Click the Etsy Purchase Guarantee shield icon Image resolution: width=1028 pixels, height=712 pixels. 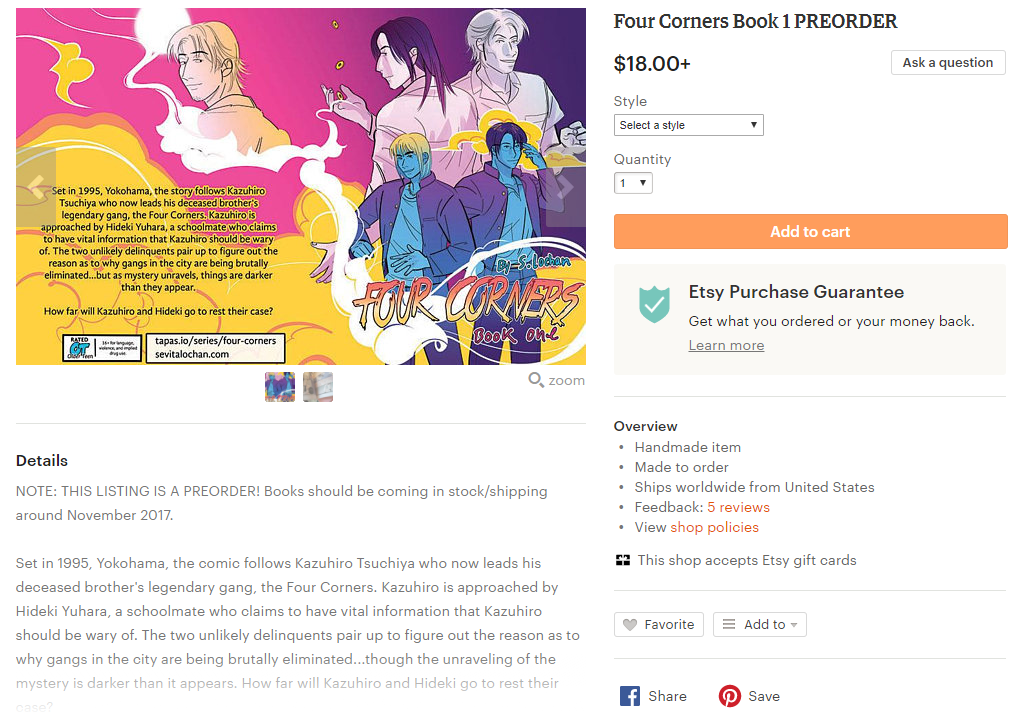pos(654,304)
